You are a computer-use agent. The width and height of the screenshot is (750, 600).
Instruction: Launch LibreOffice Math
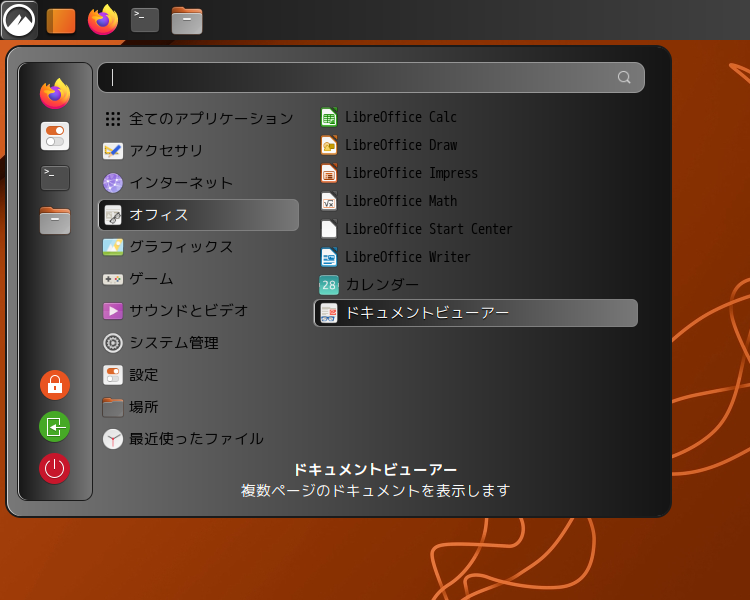[476, 201]
